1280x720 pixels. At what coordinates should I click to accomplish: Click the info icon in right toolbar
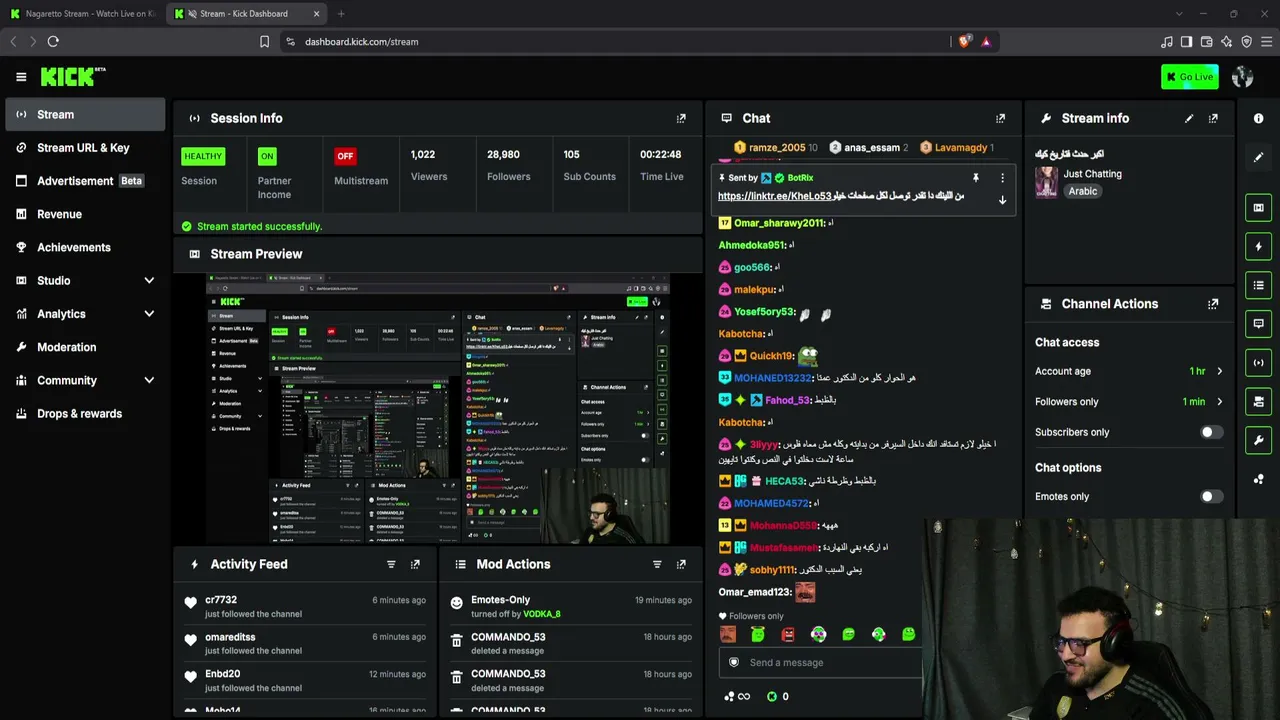coord(1258,118)
